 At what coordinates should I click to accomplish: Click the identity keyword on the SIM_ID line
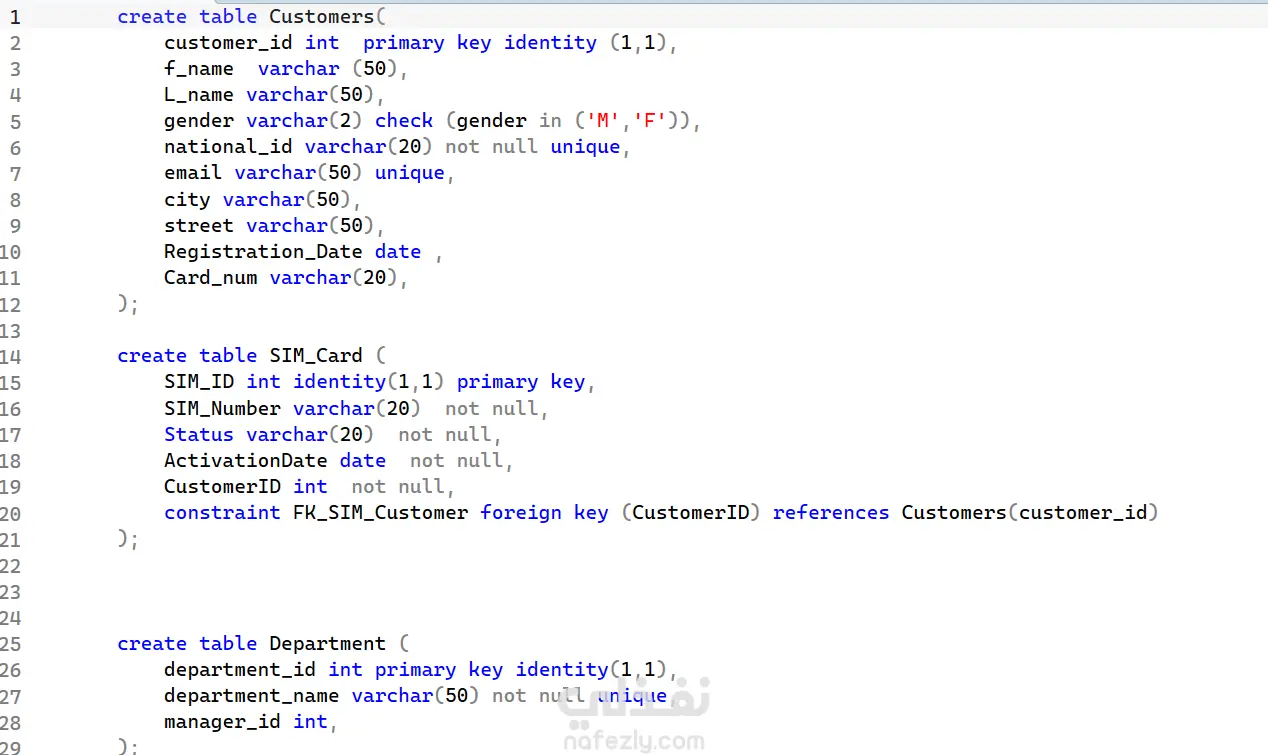[x=340, y=382]
